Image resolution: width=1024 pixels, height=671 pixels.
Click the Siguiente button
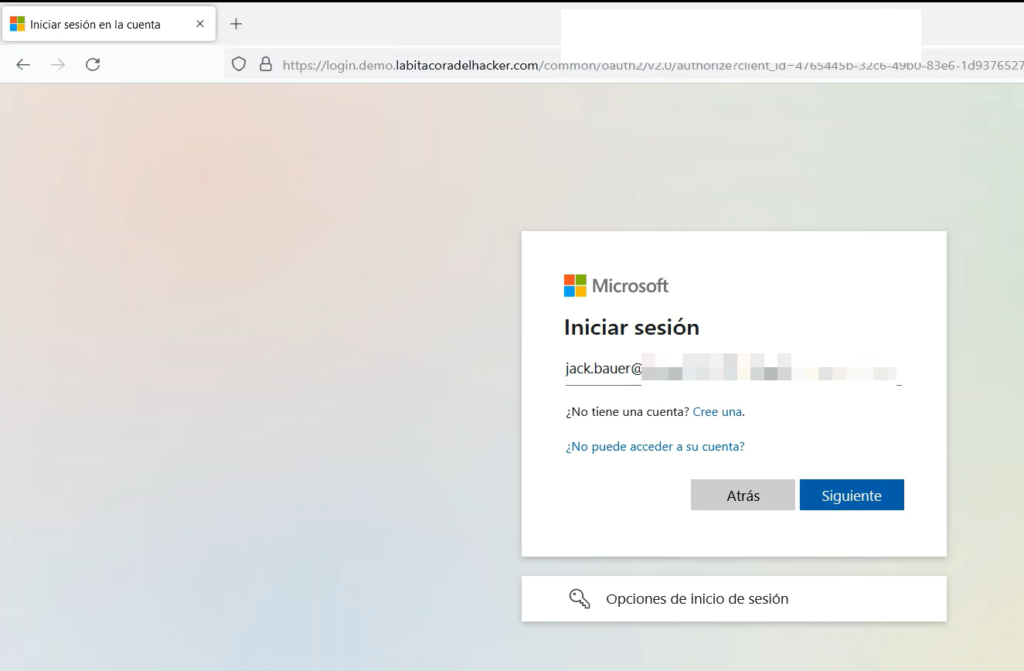tap(852, 495)
